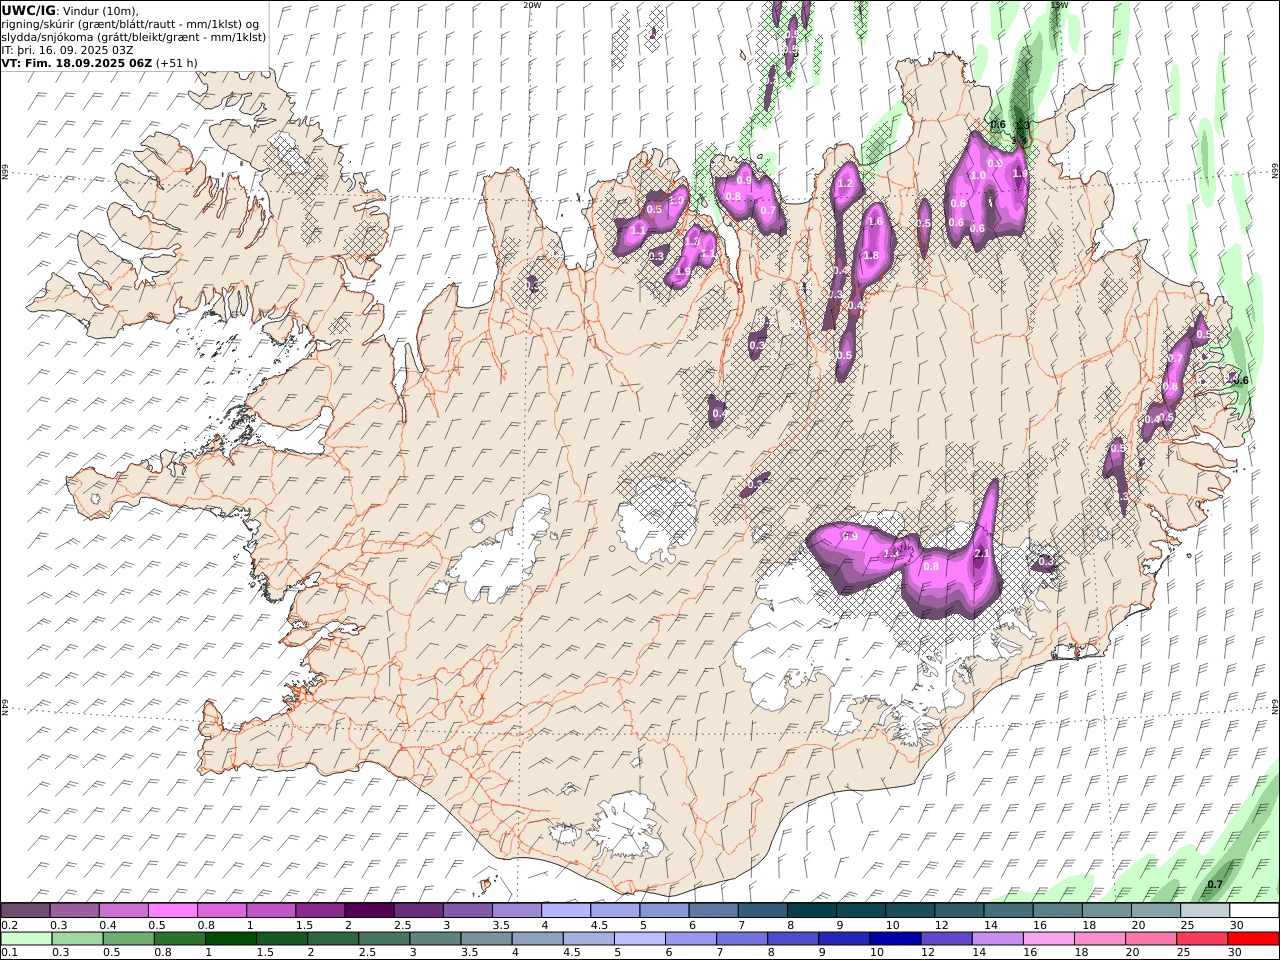Click the light green 0.3 rain legend swatch

tap(77, 938)
